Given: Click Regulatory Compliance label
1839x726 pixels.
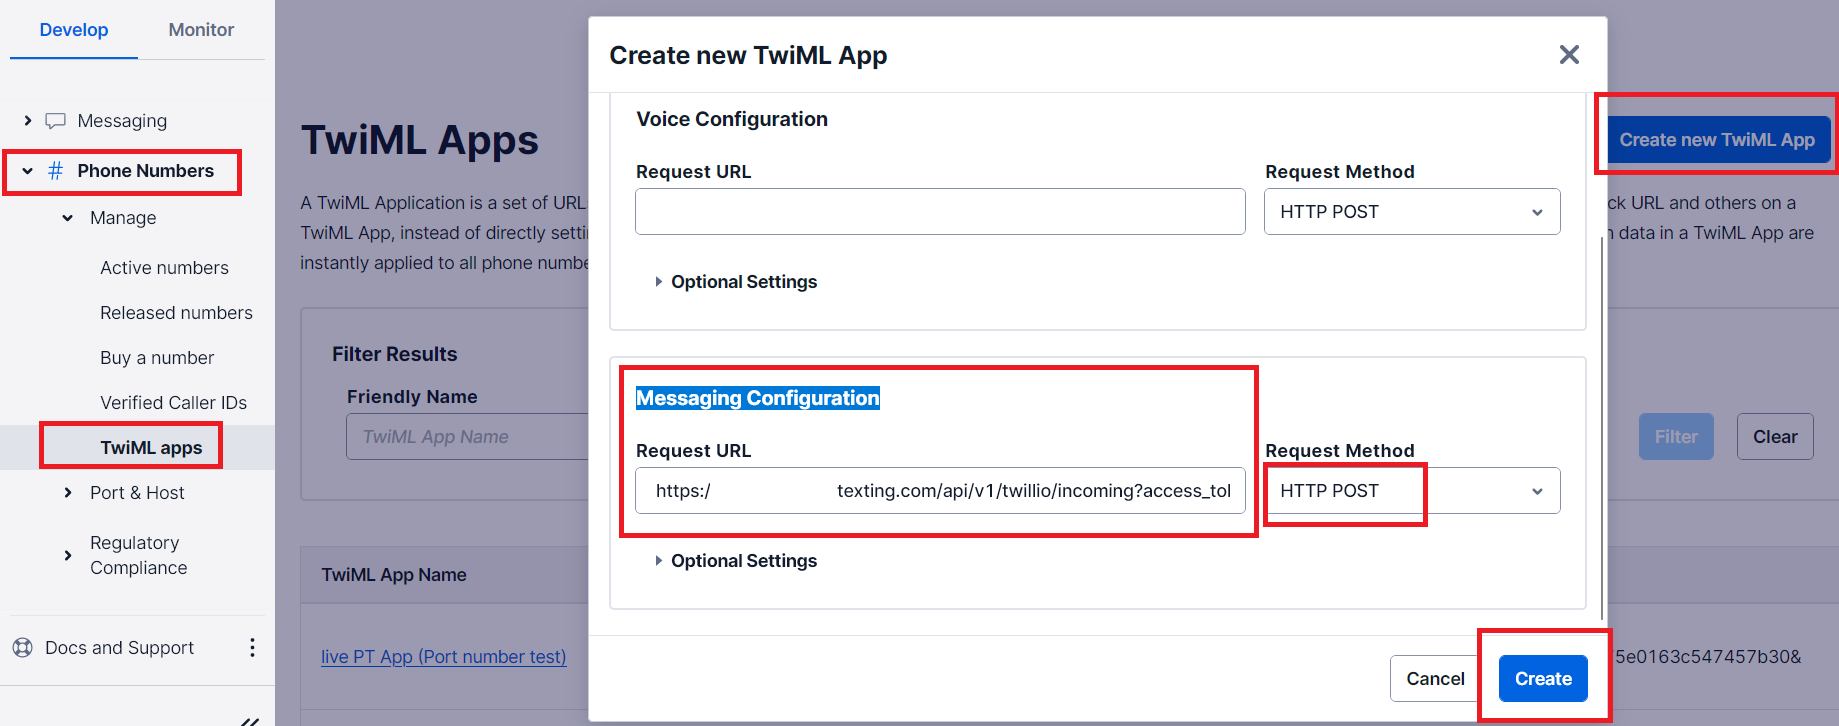Looking at the screenshot, I should [x=138, y=555].
